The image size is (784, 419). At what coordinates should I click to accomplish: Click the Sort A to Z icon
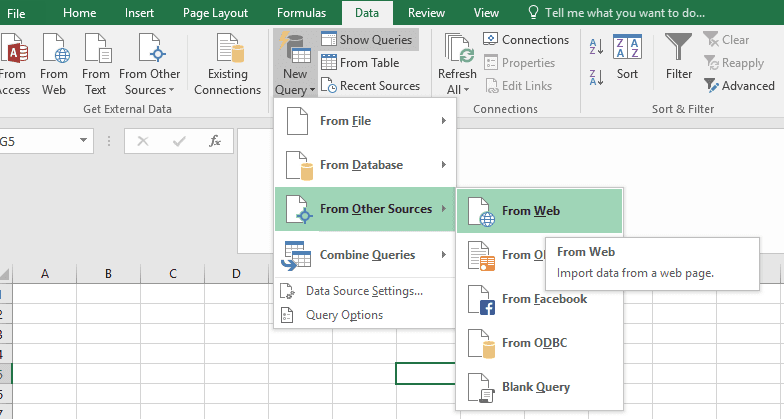point(596,46)
